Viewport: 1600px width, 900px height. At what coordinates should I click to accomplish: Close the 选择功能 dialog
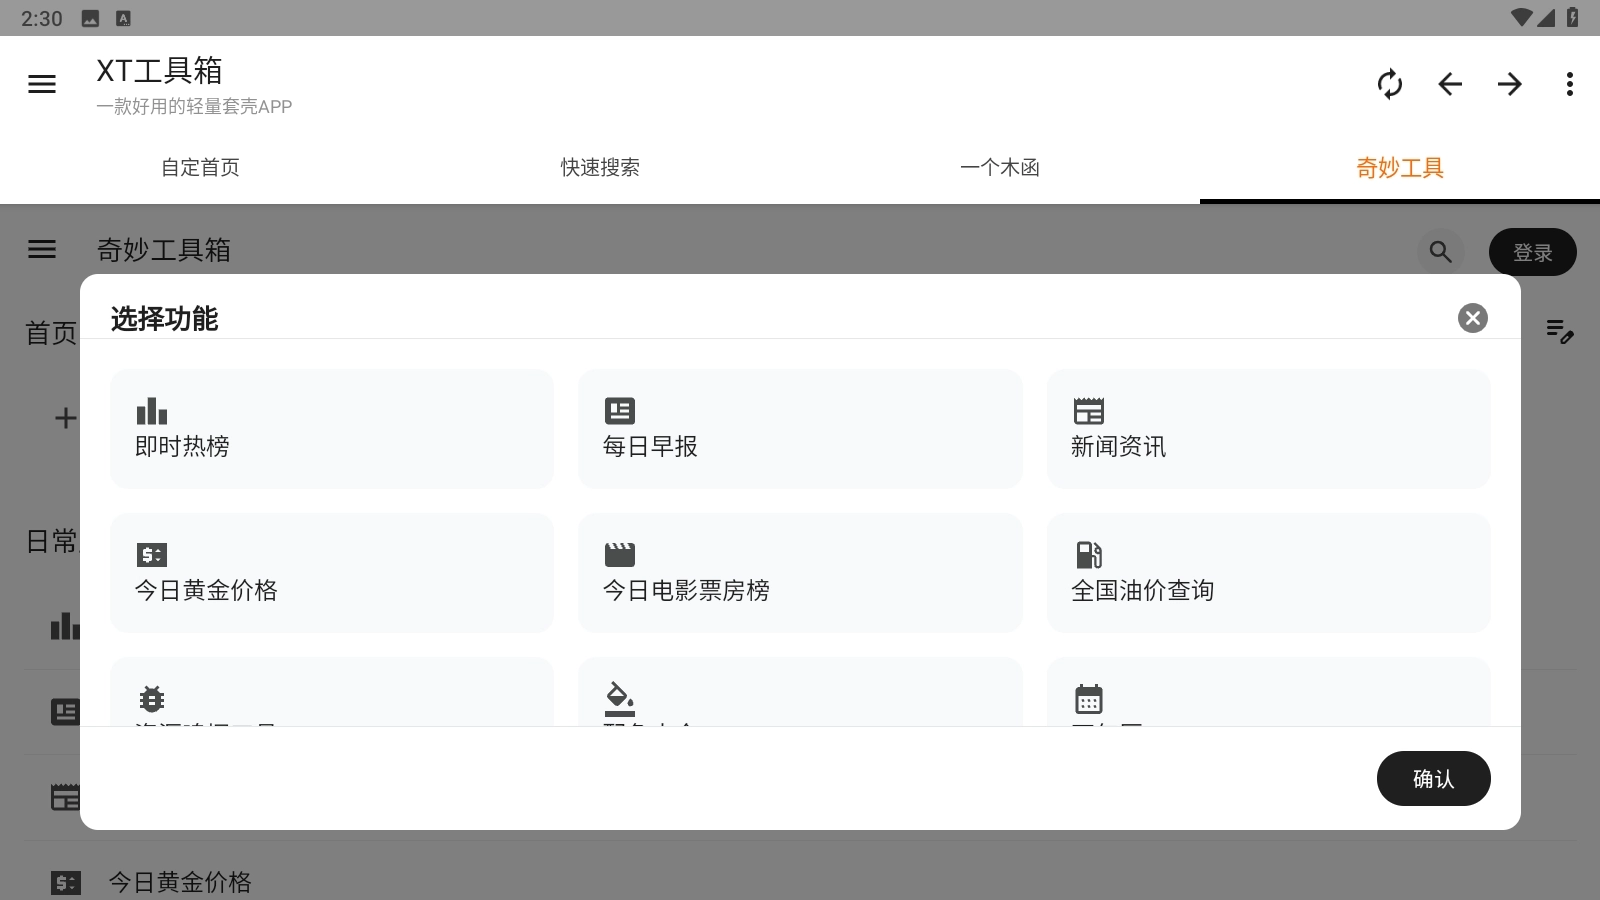pyautogui.click(x=1473, y=318)
